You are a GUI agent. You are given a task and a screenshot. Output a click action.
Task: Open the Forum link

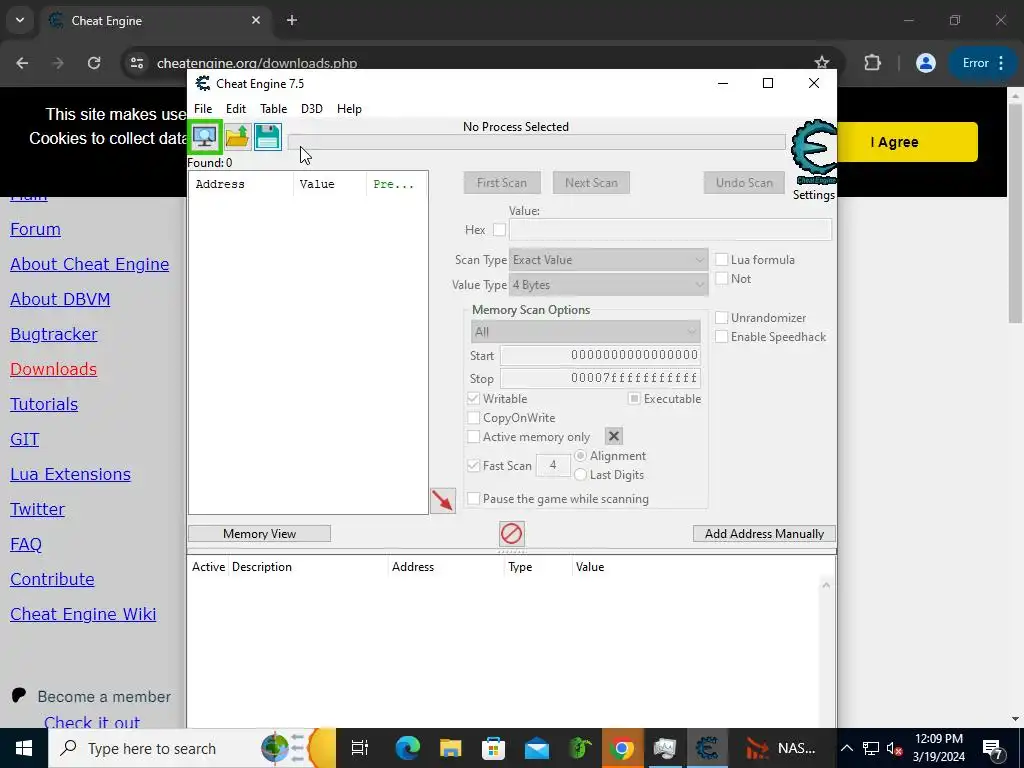click(x=35, y=229)
